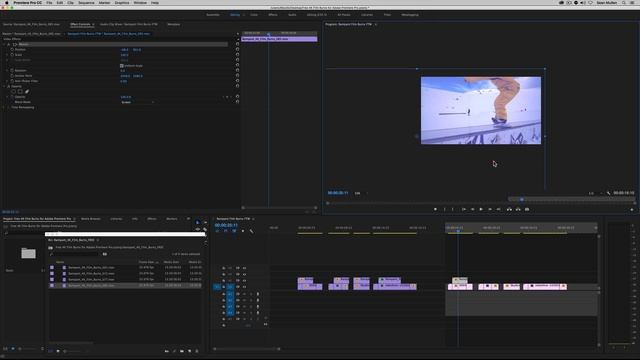The image size is (640, 360).
Task: Click the Lift button
Action: pos(509,209)
